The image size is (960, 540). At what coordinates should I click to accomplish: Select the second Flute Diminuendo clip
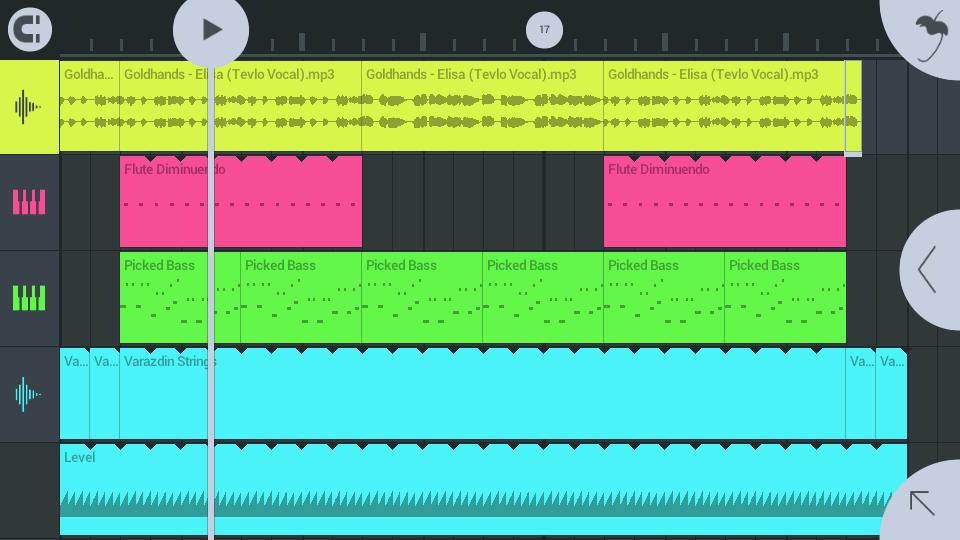click(724, 210)
